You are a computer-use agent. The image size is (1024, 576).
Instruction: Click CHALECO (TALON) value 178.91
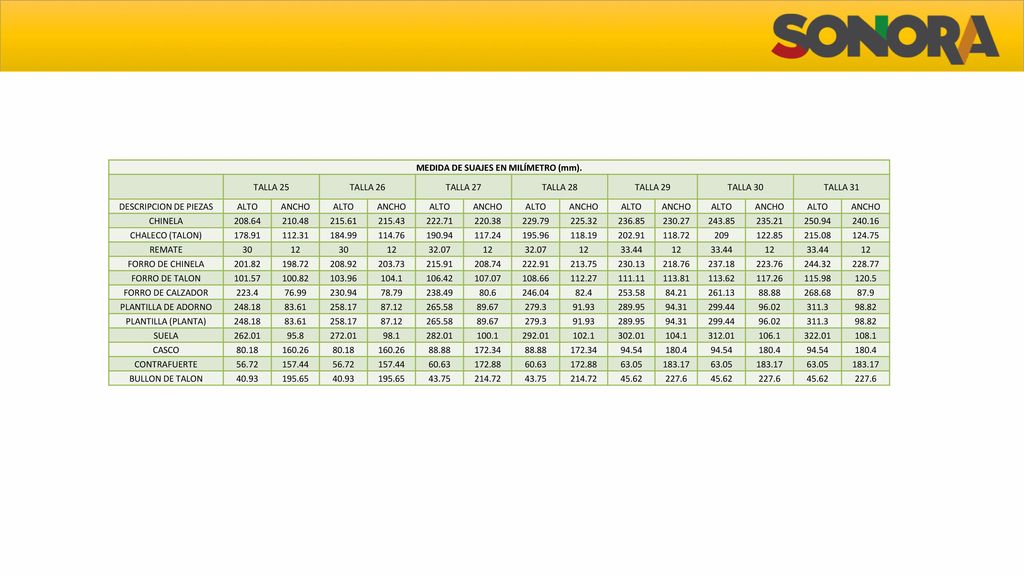click(247, 235)
